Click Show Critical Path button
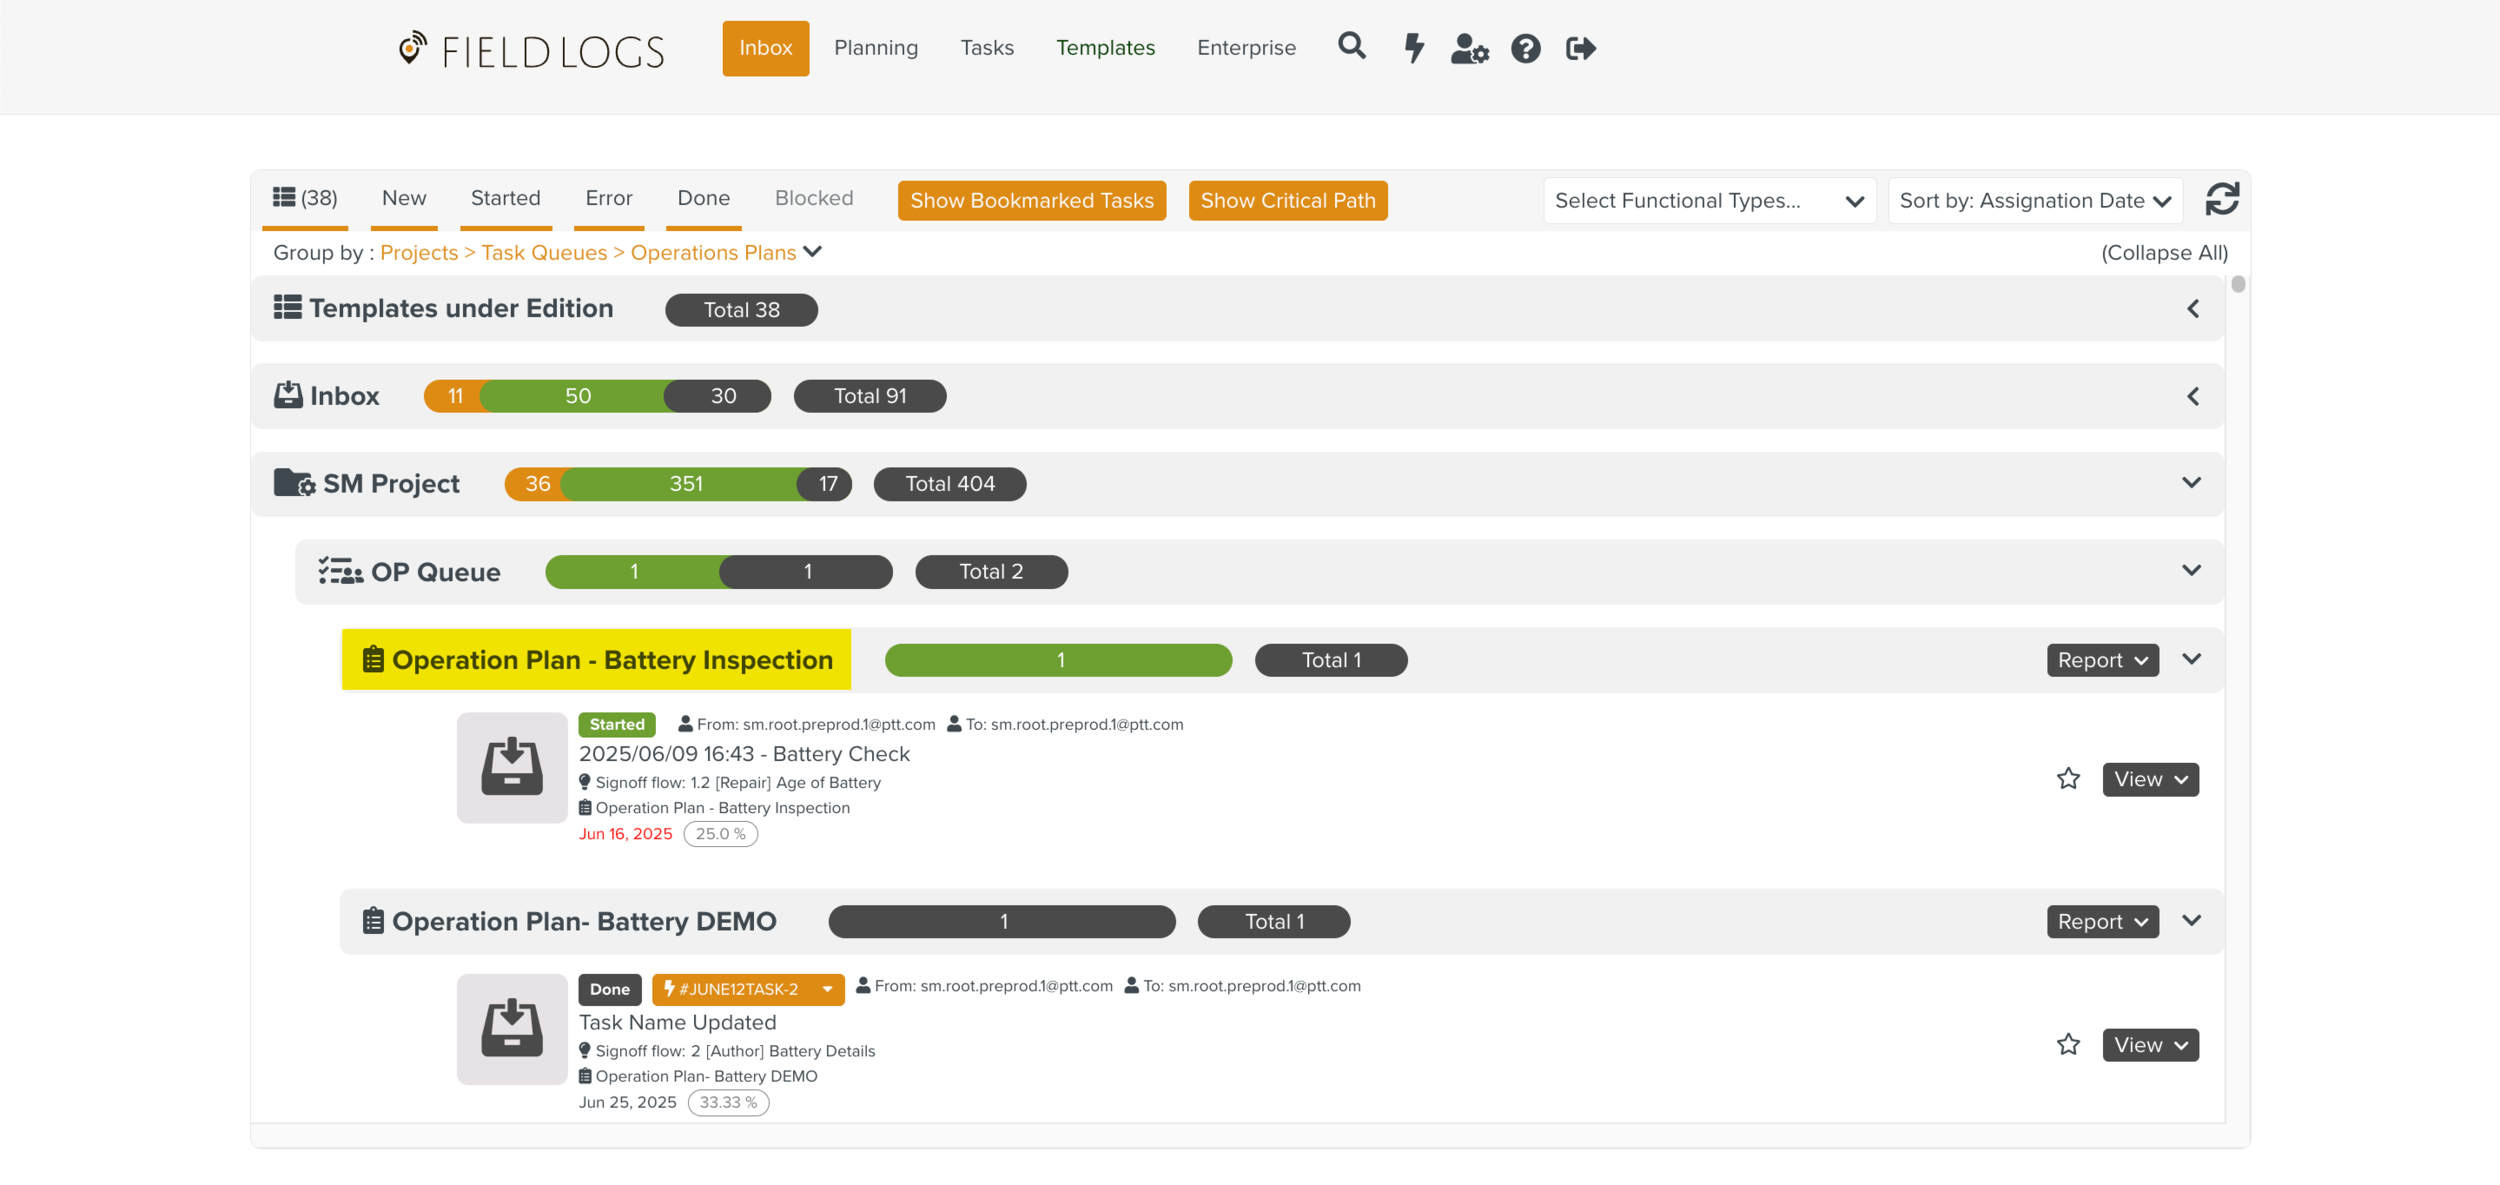Viewport: 2500px width, 1185px height. pos(1287,201)
